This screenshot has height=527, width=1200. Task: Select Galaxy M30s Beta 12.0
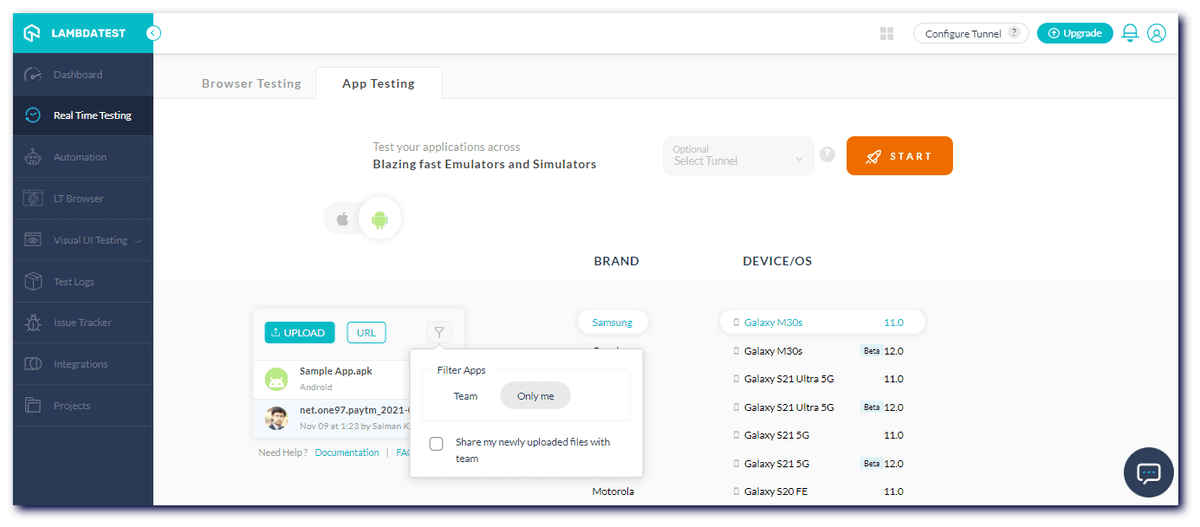click(x=822, y=351)
